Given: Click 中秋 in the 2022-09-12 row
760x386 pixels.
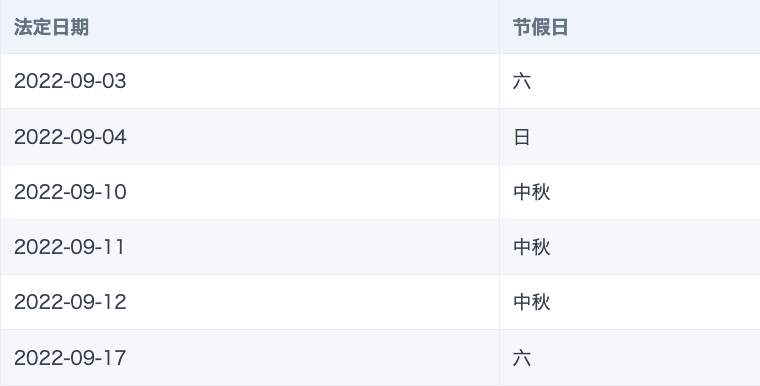Looking at the screenshot, I should [532, 302].
